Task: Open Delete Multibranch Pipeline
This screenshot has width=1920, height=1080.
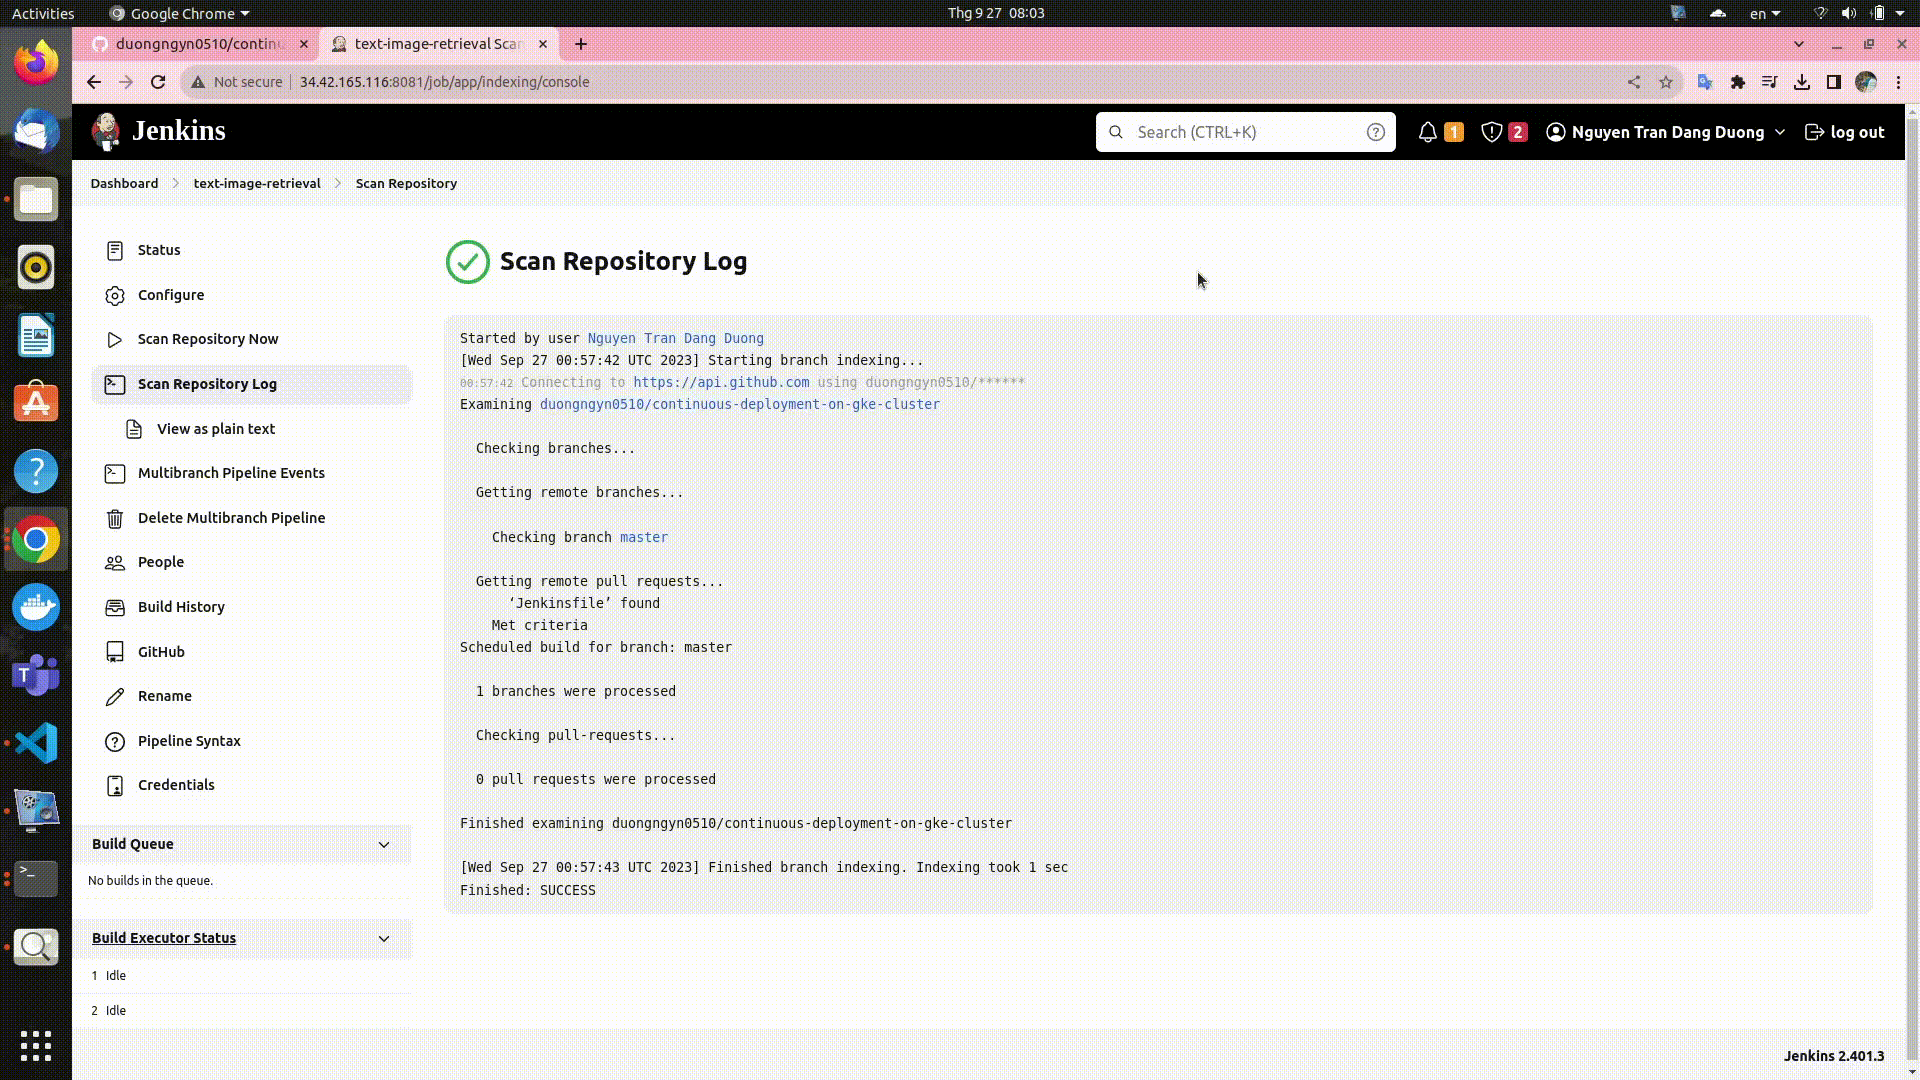Action: point(231,518)
